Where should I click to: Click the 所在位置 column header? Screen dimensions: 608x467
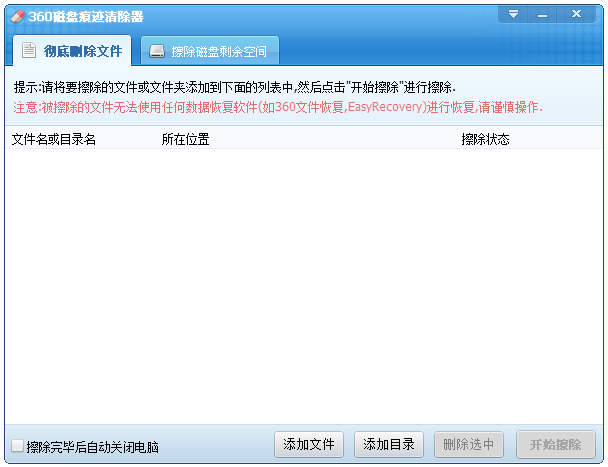(185, 139)
